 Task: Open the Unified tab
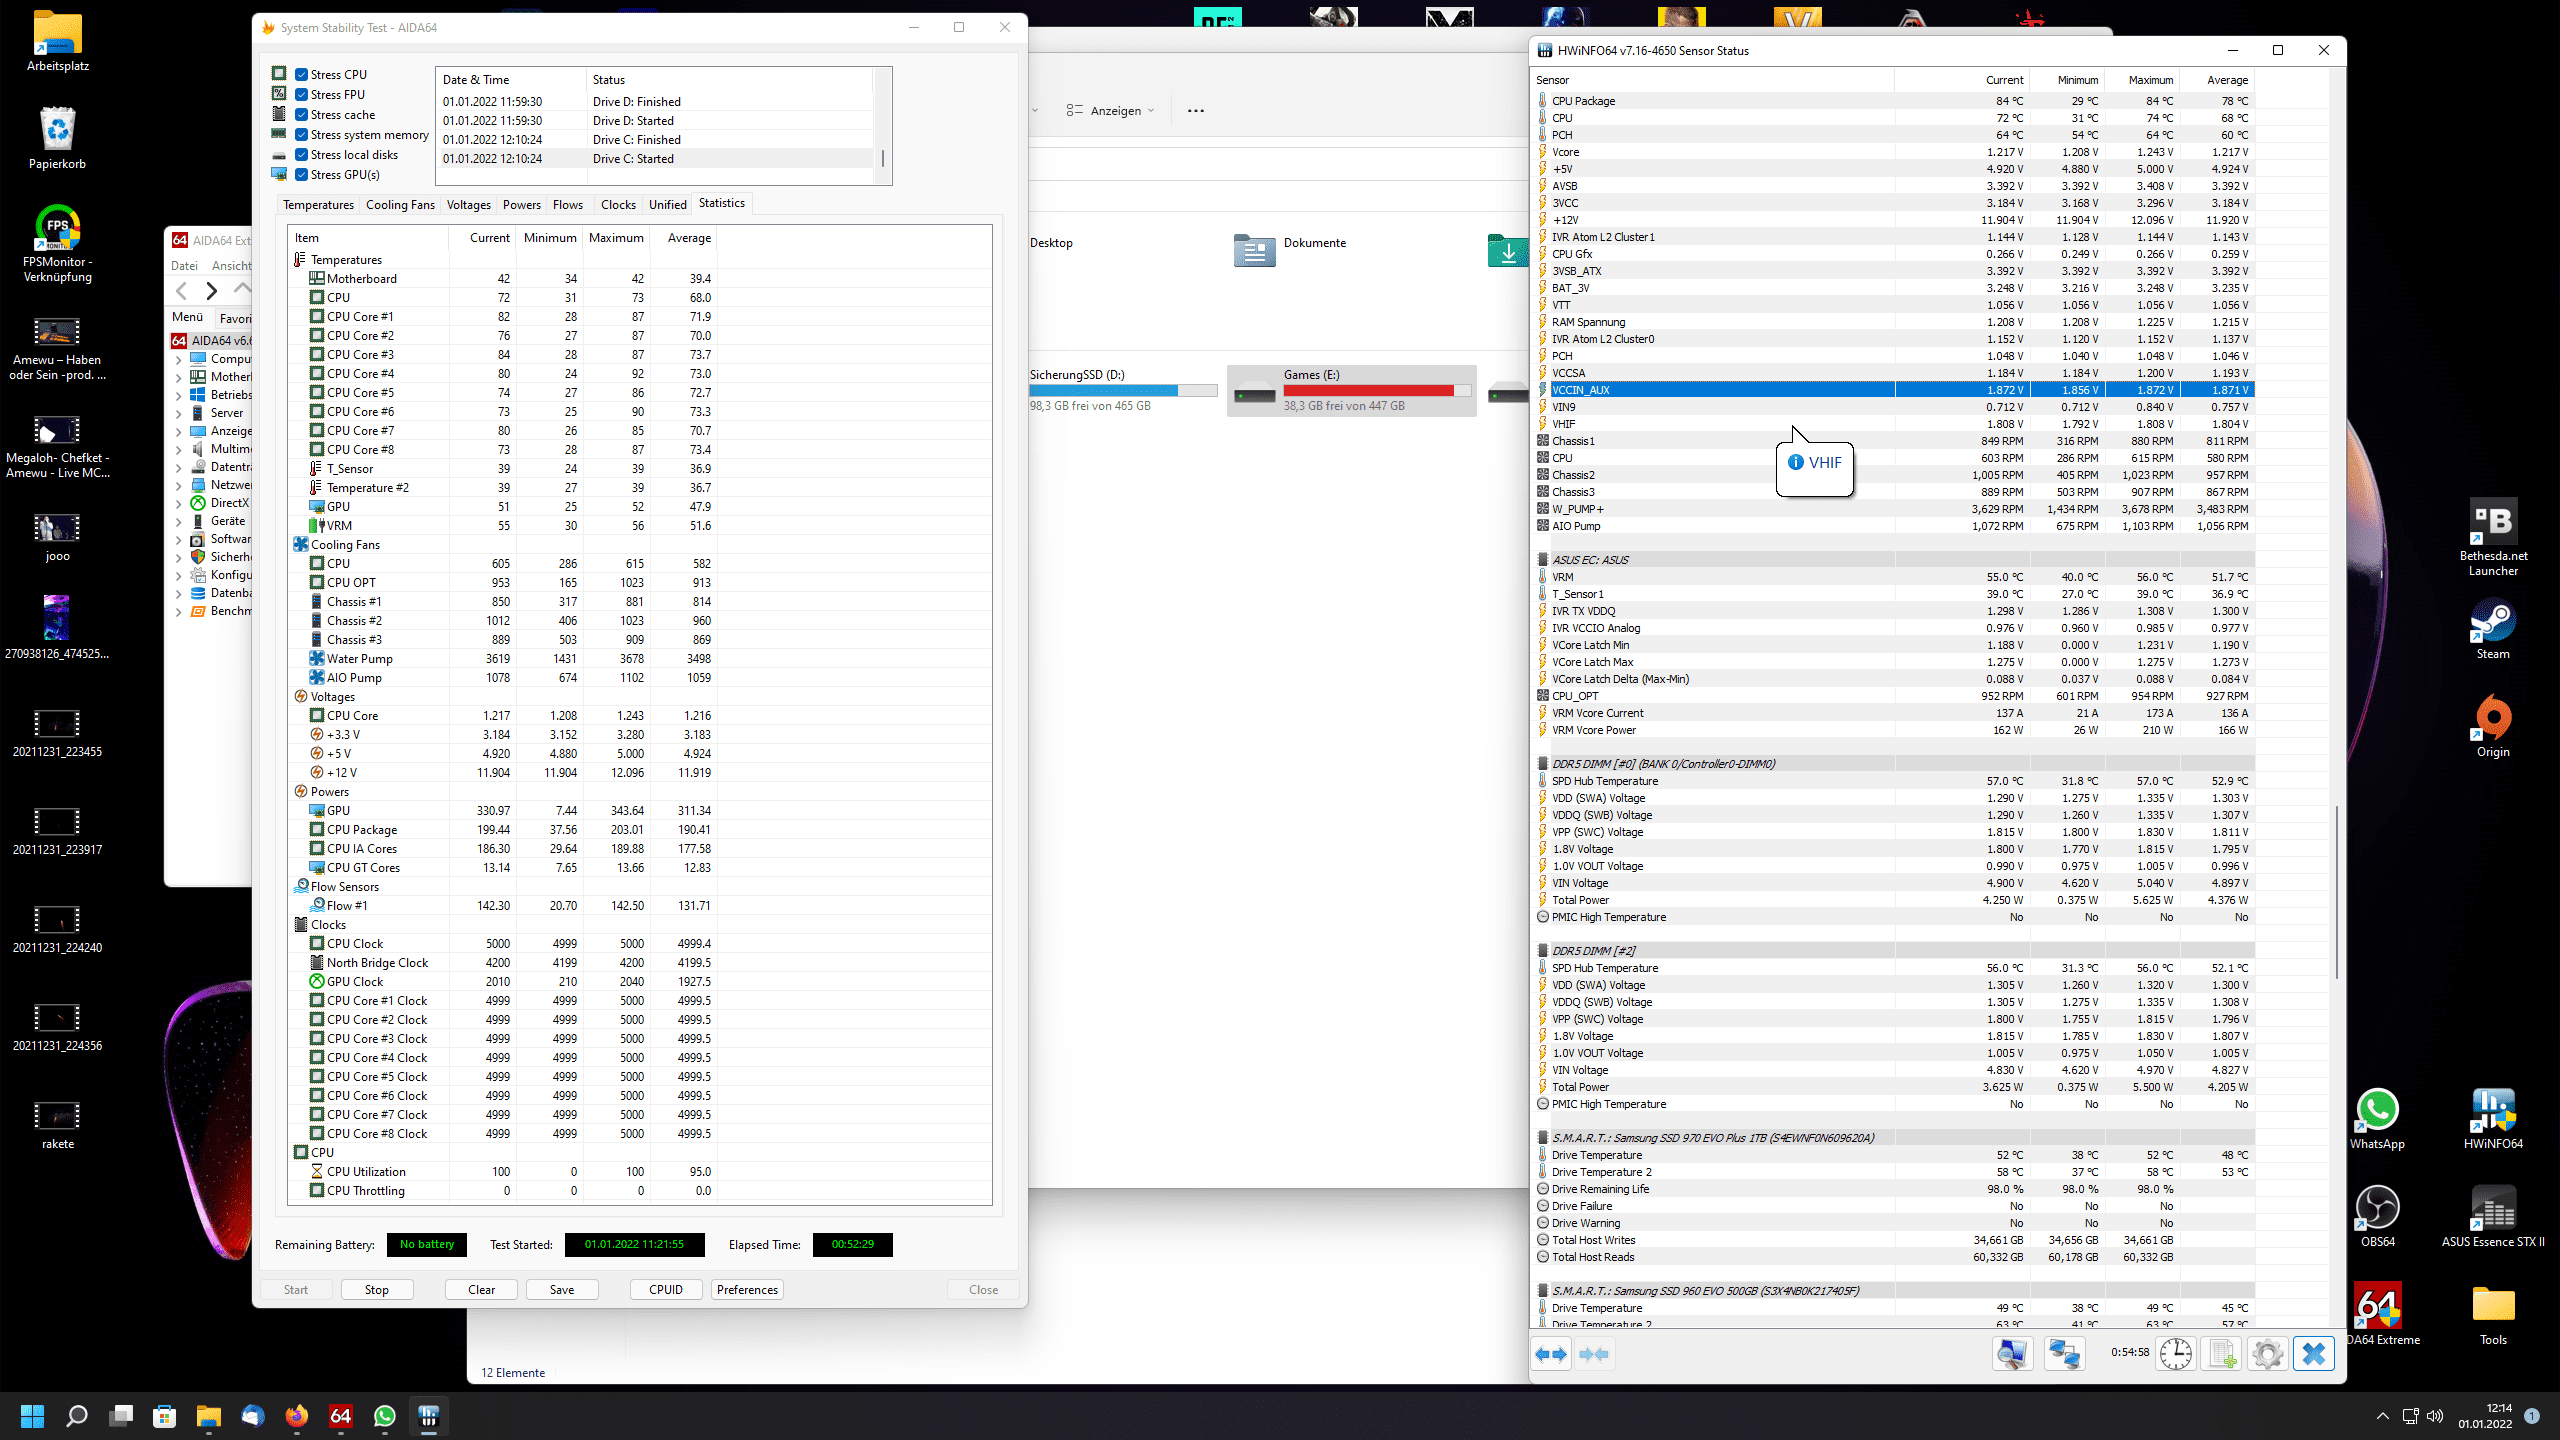[667, 205]
